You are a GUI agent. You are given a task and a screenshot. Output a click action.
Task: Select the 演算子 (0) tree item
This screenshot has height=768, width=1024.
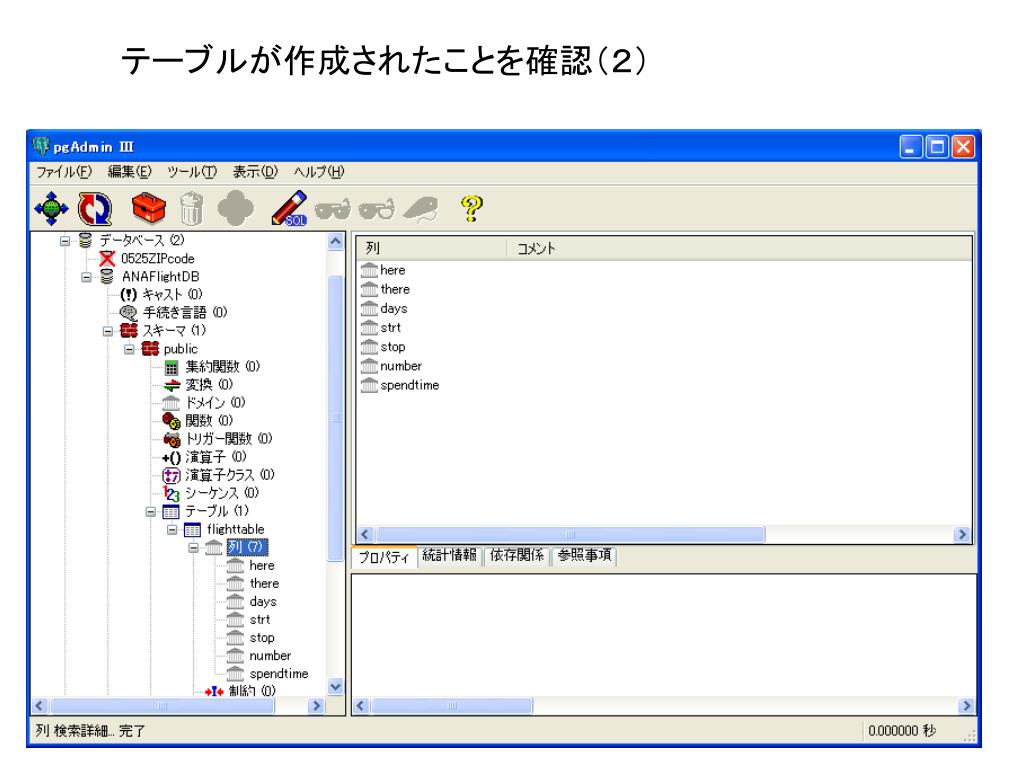(x=216, y=457)
